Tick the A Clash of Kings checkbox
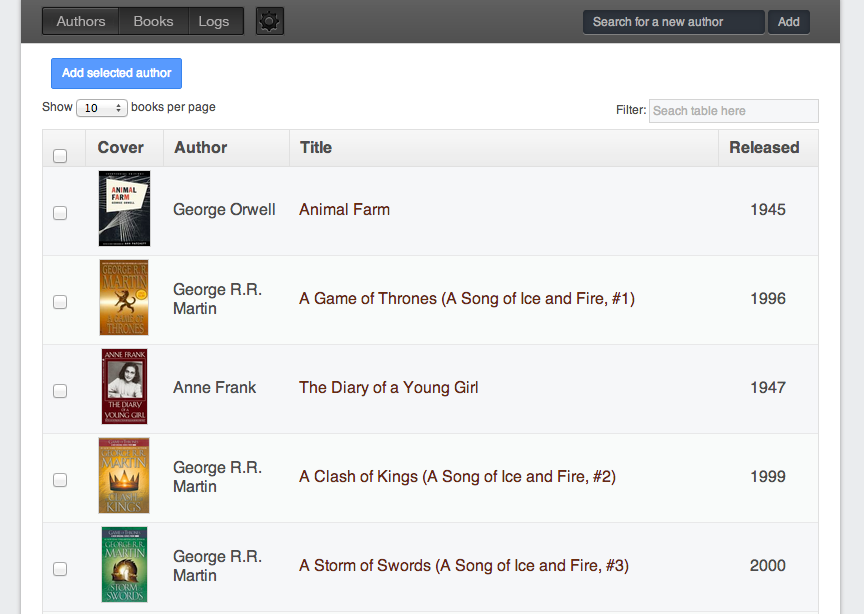This screenshot has height=614, width=864. [x=60, y=480]
